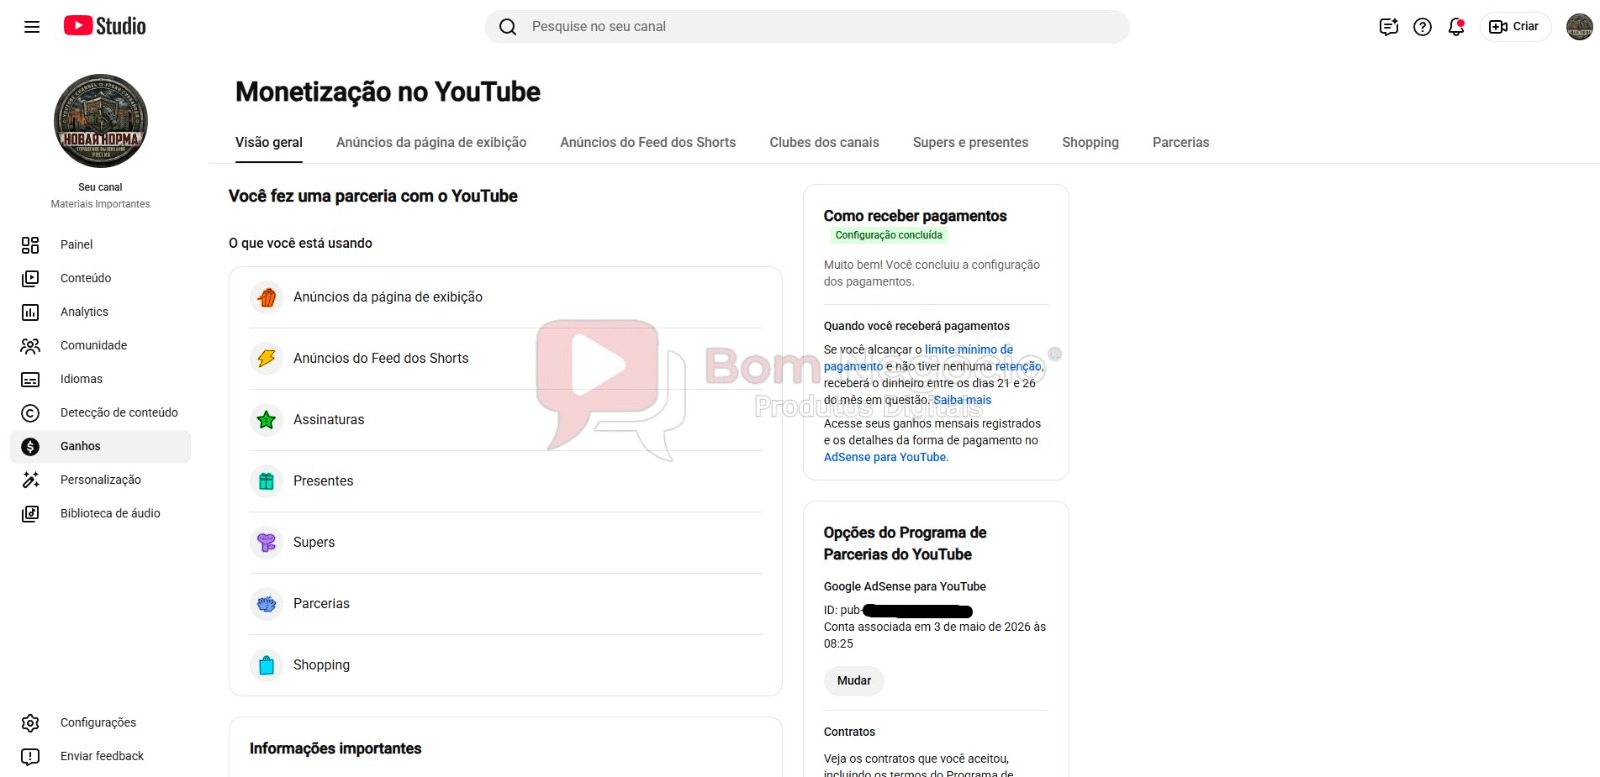Click the Parcerias handshake icon
The height and width of the screenshot is (777, 1600).
point(266,604)
